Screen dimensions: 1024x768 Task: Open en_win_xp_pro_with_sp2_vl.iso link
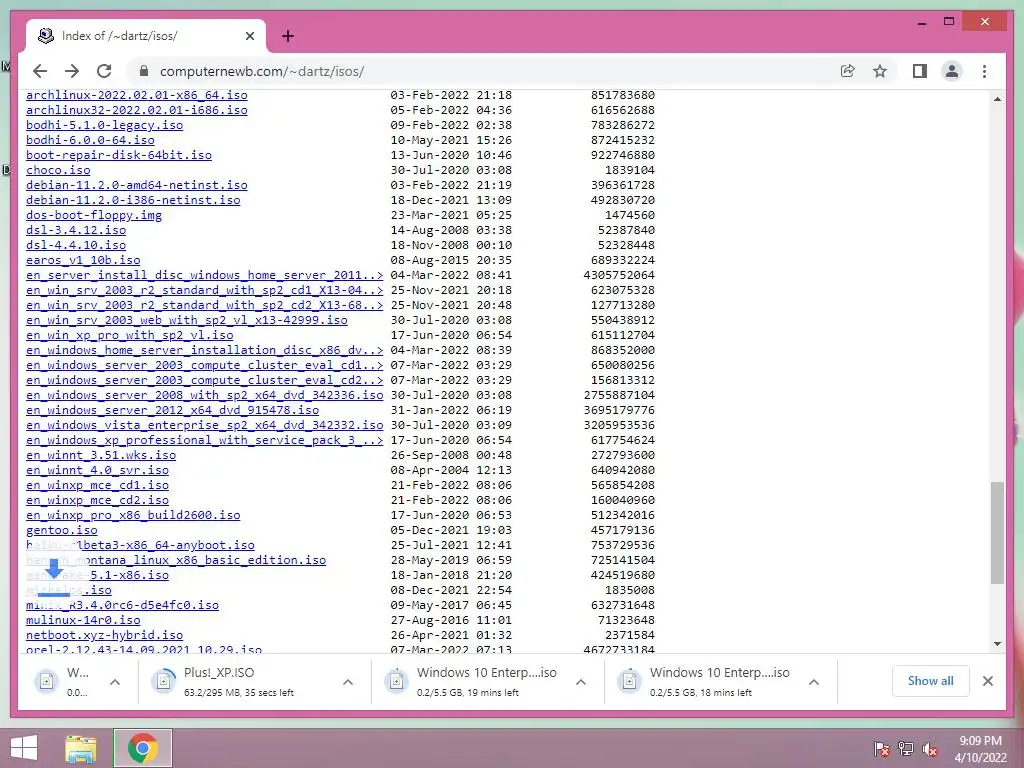[x=129, y=336]
